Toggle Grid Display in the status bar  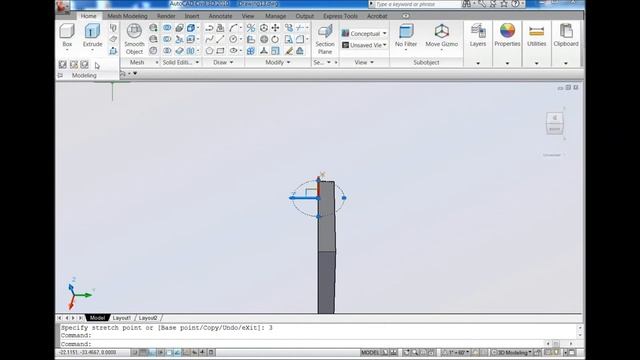click(143, 352)
